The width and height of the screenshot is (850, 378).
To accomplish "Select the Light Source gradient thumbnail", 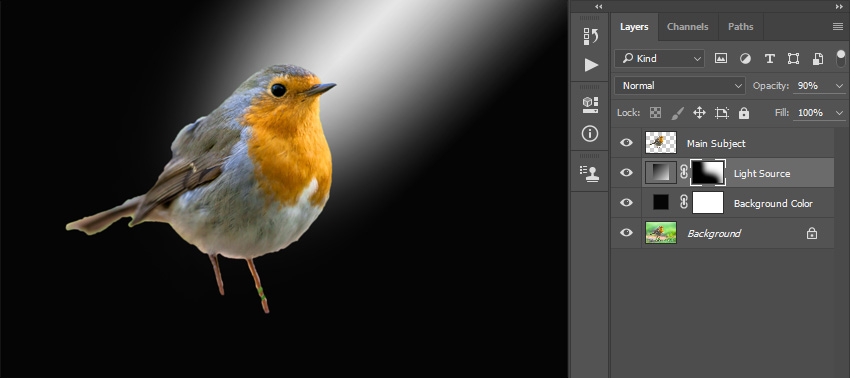I will pos(661,172).
